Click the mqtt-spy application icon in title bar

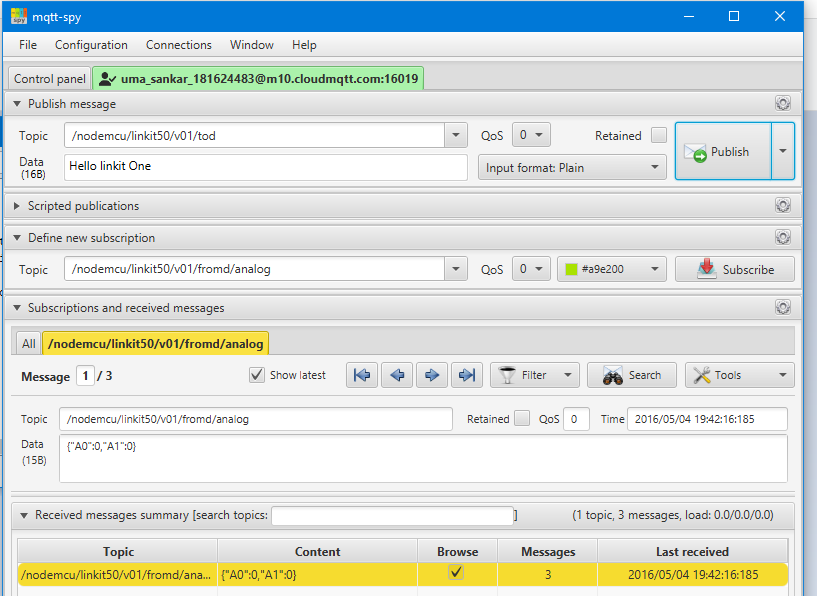pos(19,16)
